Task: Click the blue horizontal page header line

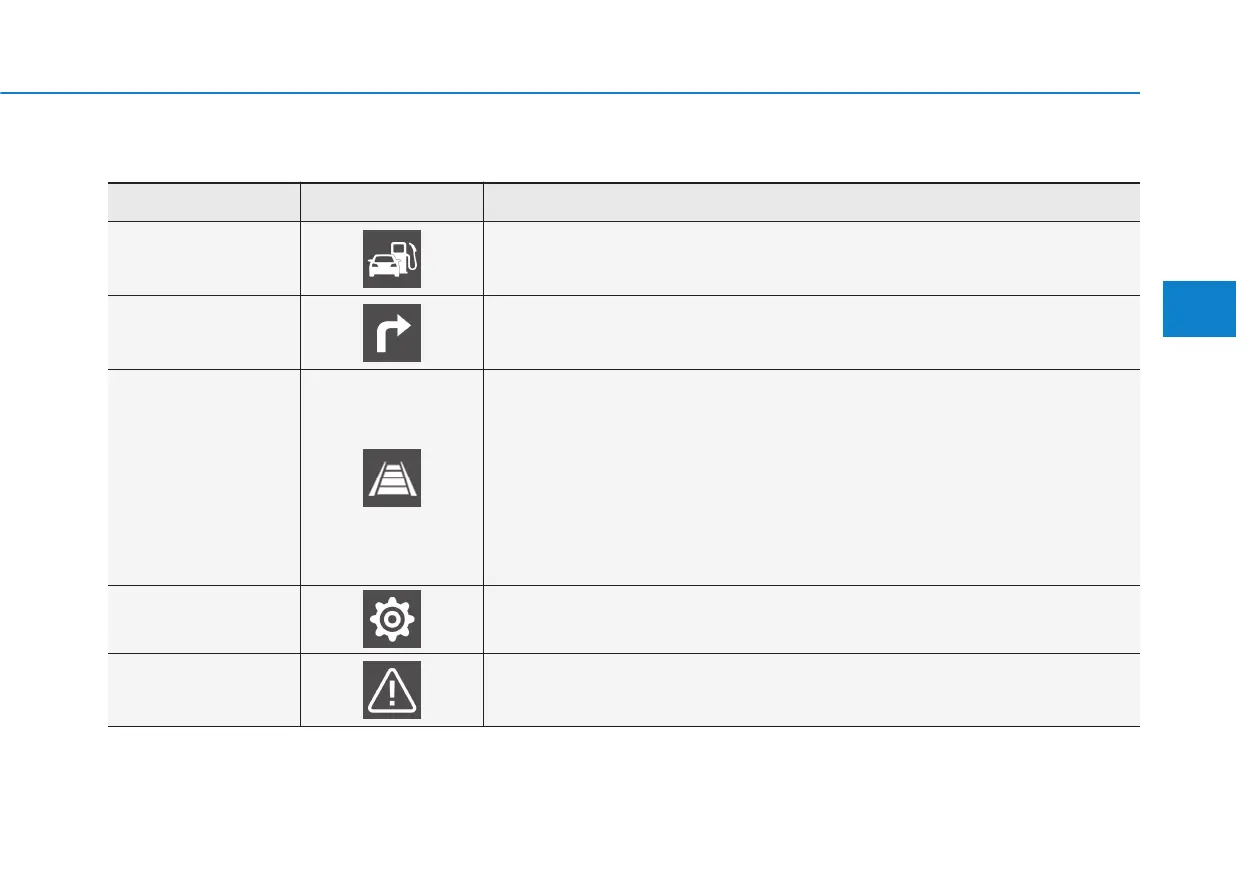Action: pyautogui.click(x=570, y=93)
